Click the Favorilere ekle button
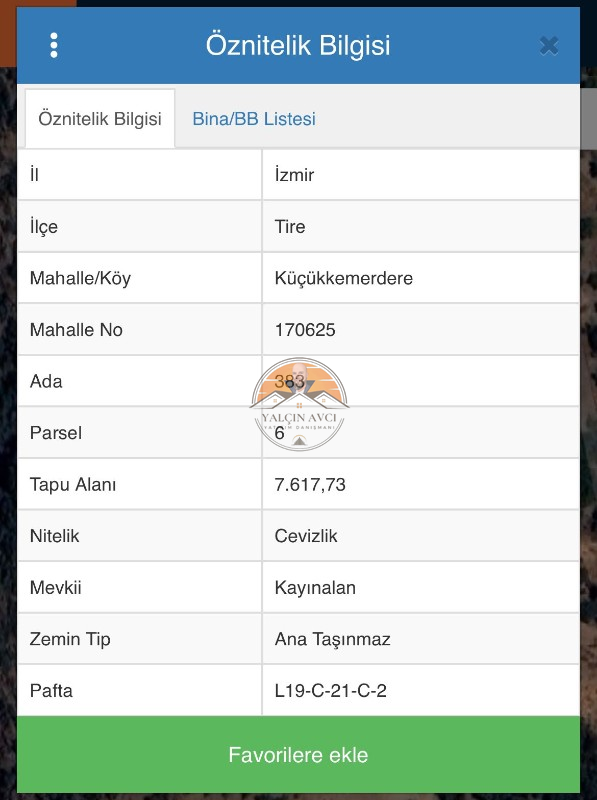This screenshot has height=800, width=597. click(298, 755)
